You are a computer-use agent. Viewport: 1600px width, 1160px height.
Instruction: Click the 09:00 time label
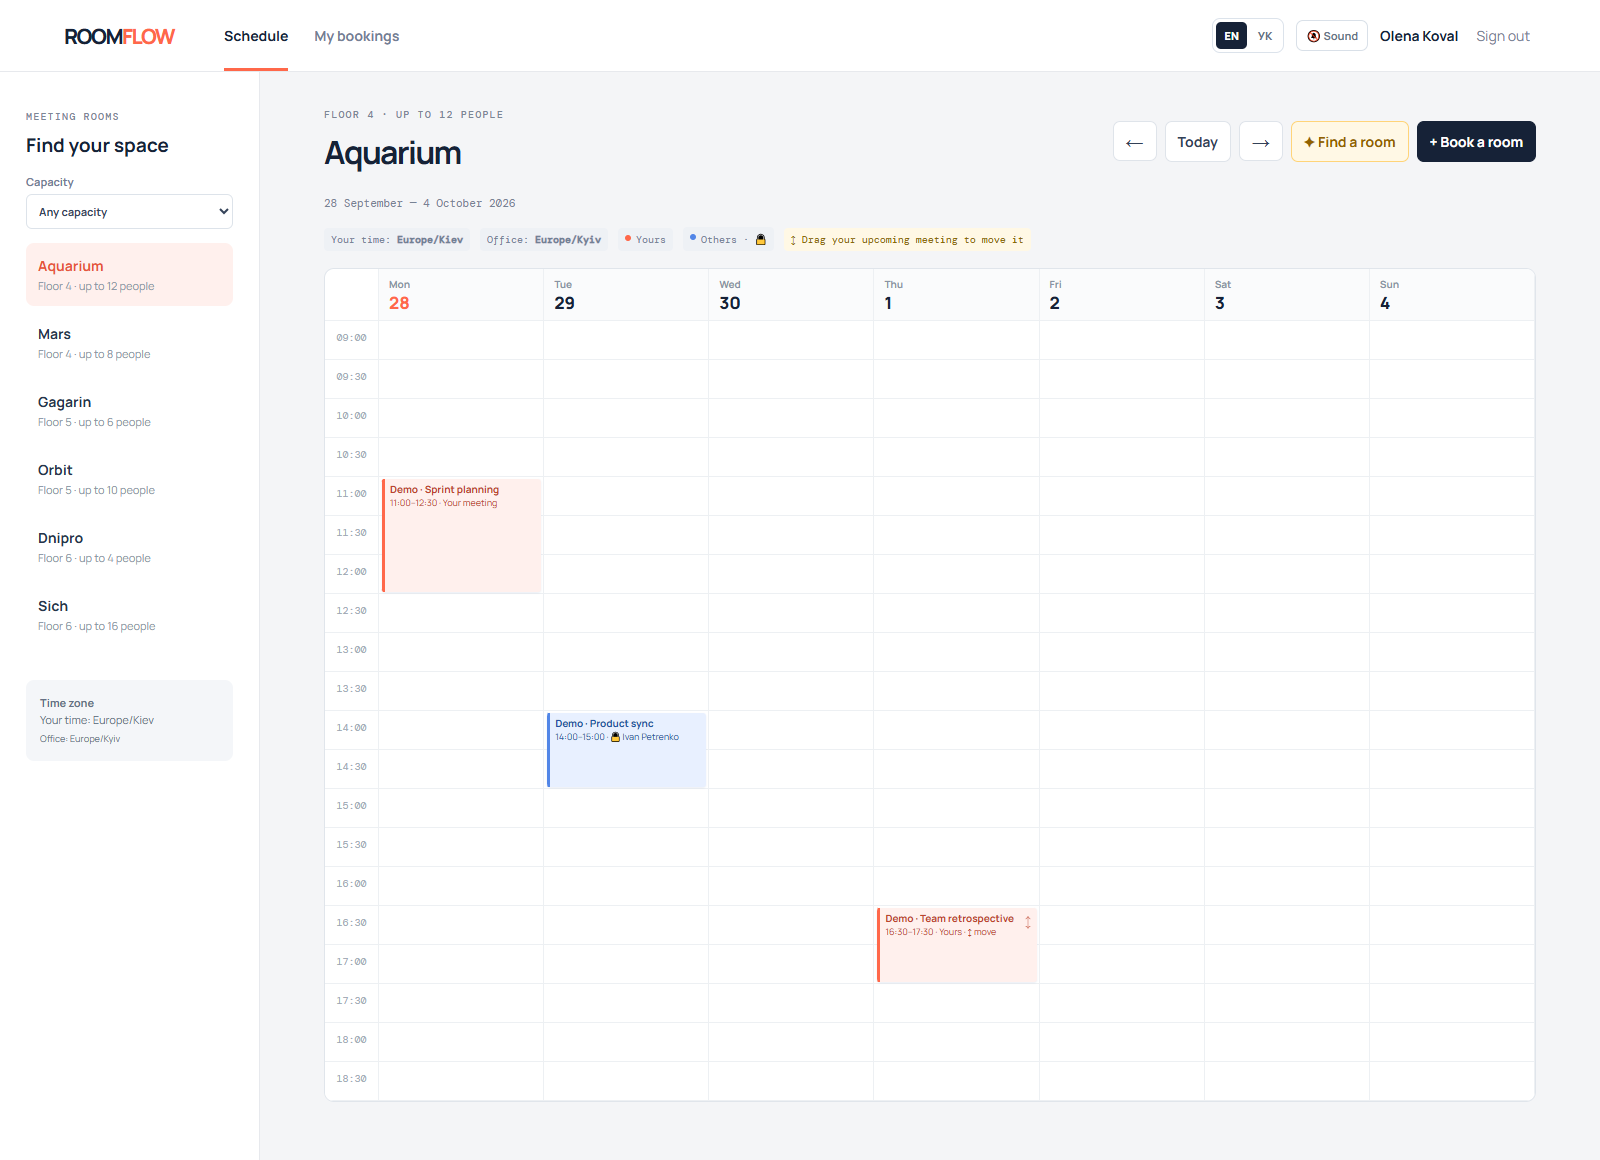coord(351,338)
